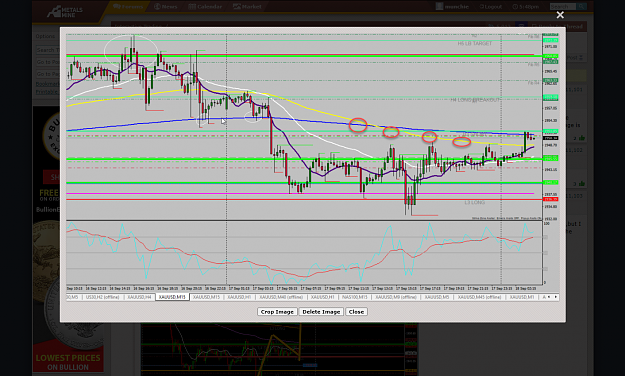This screenshot has width=625, height=376.
Task: Open the Options menu in the left sidebar
Action: coord(45,36)
